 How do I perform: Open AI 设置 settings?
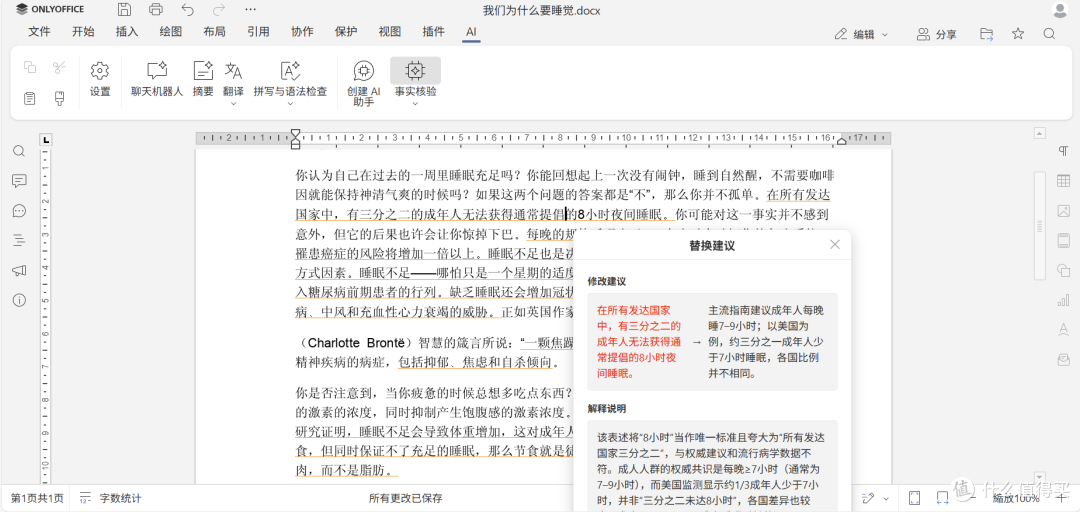[100, 78]
